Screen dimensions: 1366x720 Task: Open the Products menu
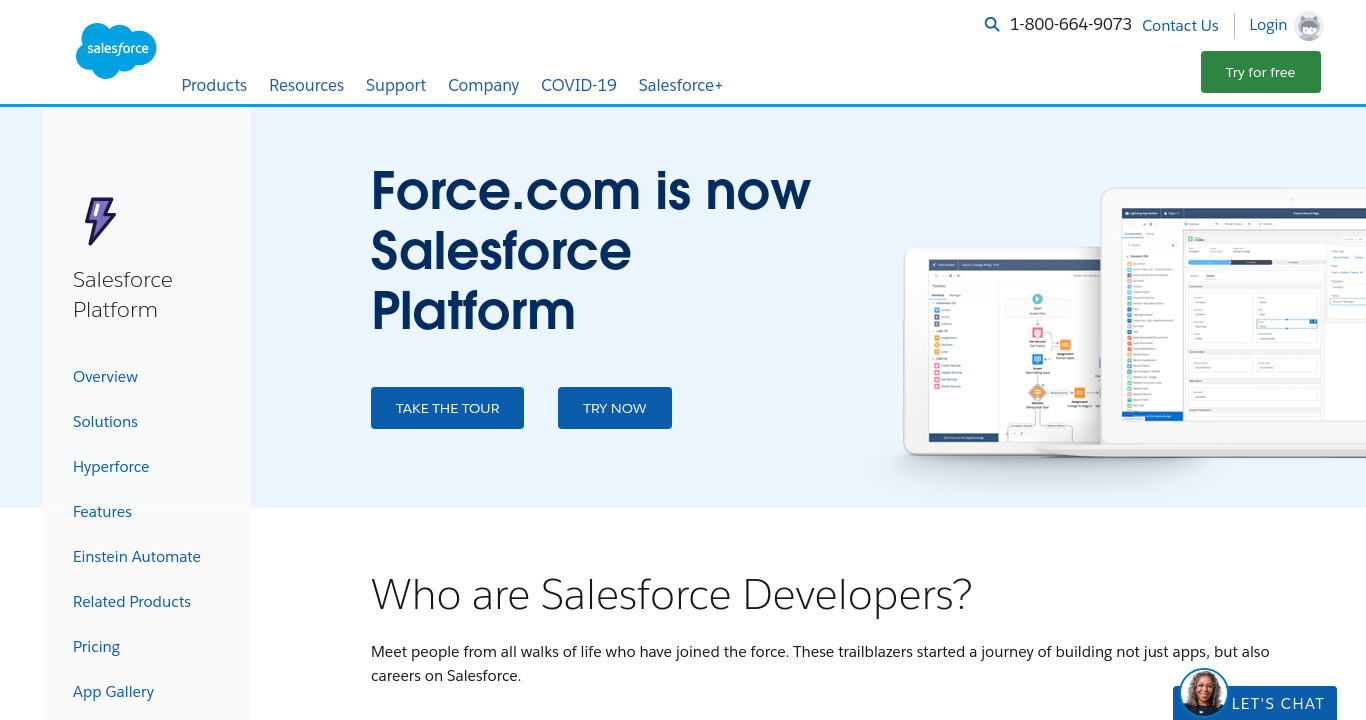[x=214, y=85]
